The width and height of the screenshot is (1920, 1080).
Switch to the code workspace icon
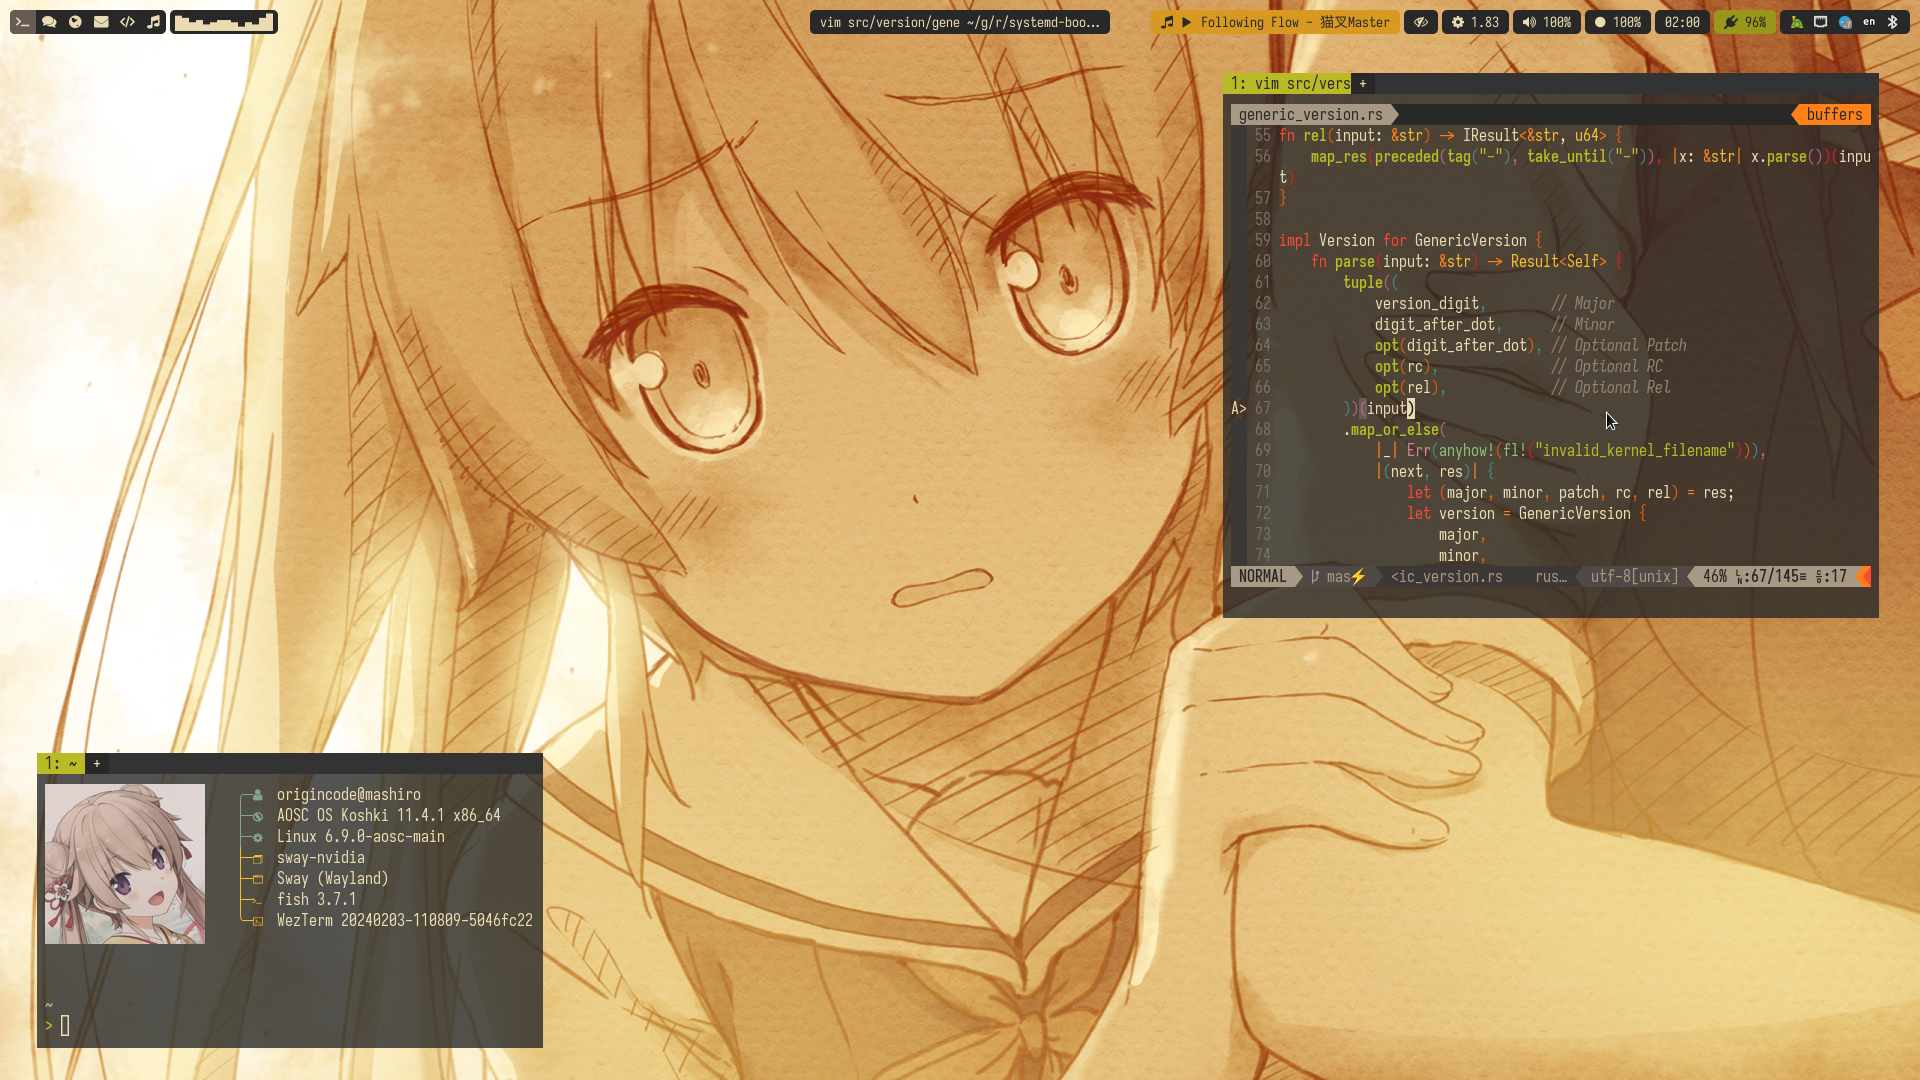127,22
